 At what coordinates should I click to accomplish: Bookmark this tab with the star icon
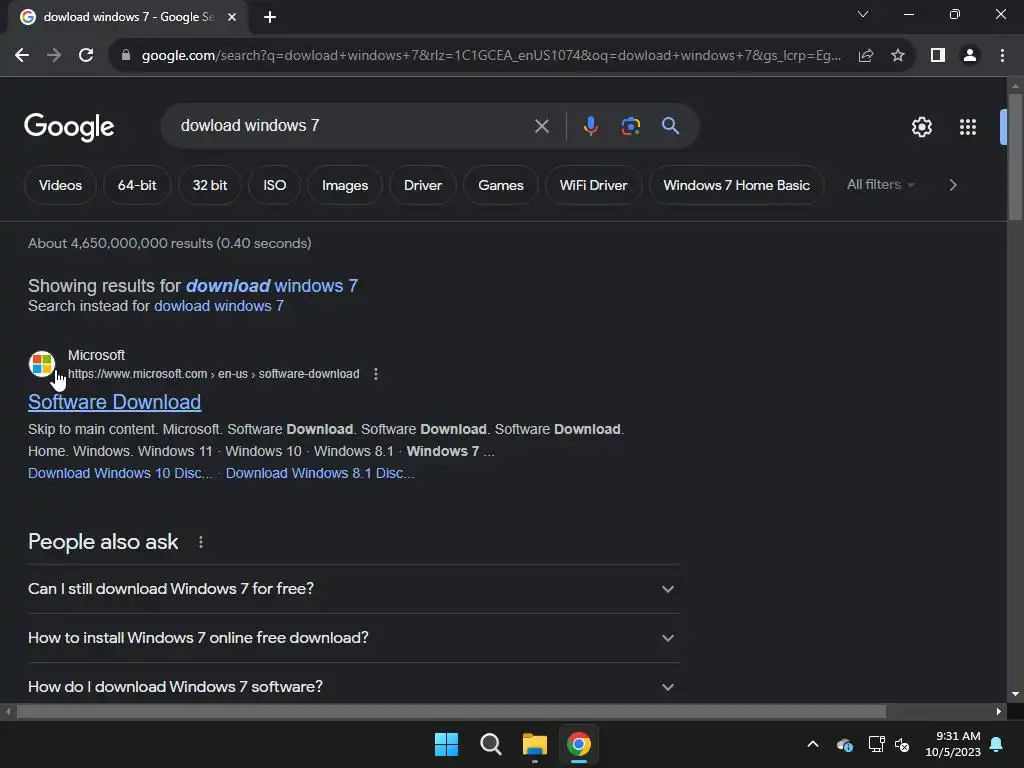898,56
